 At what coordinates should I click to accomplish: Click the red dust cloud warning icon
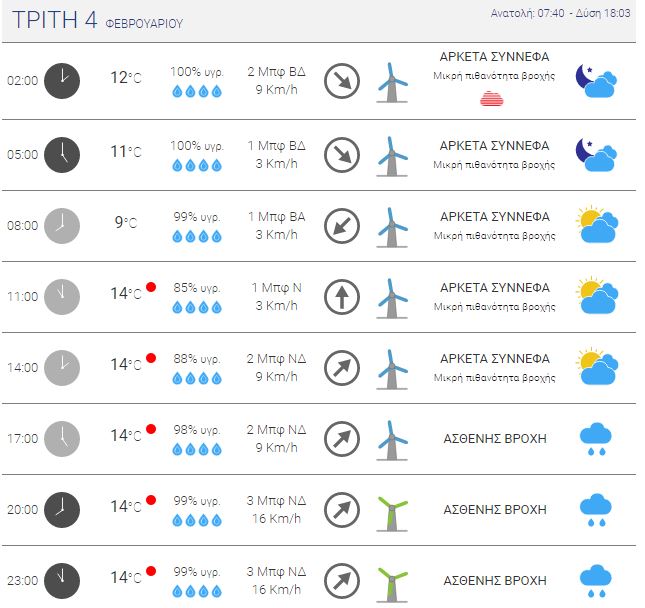tap(492, 99)
